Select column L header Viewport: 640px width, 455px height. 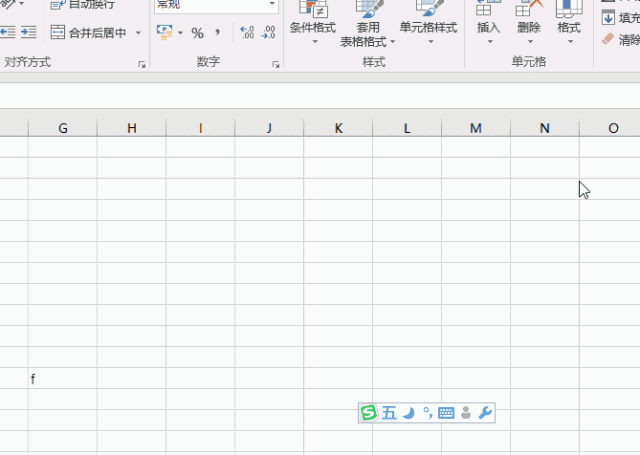407,128
